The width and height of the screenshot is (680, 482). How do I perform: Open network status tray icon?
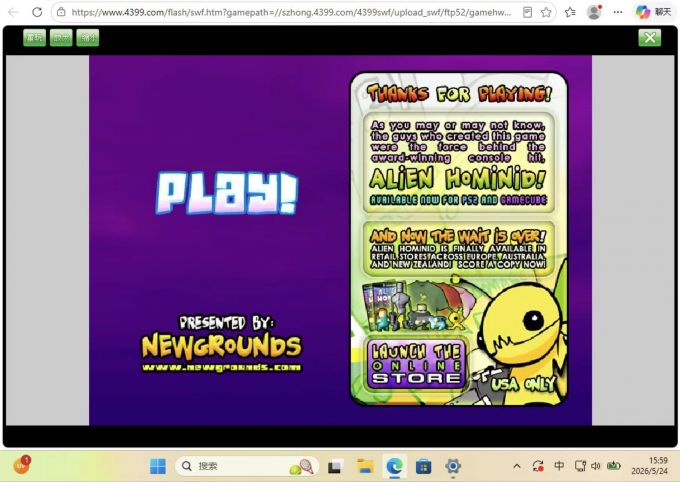580,466
